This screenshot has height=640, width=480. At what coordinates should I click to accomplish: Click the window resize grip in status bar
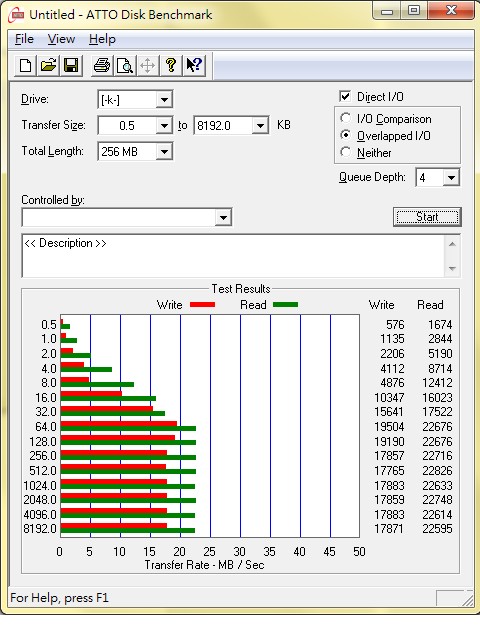[x=467, y=600]
